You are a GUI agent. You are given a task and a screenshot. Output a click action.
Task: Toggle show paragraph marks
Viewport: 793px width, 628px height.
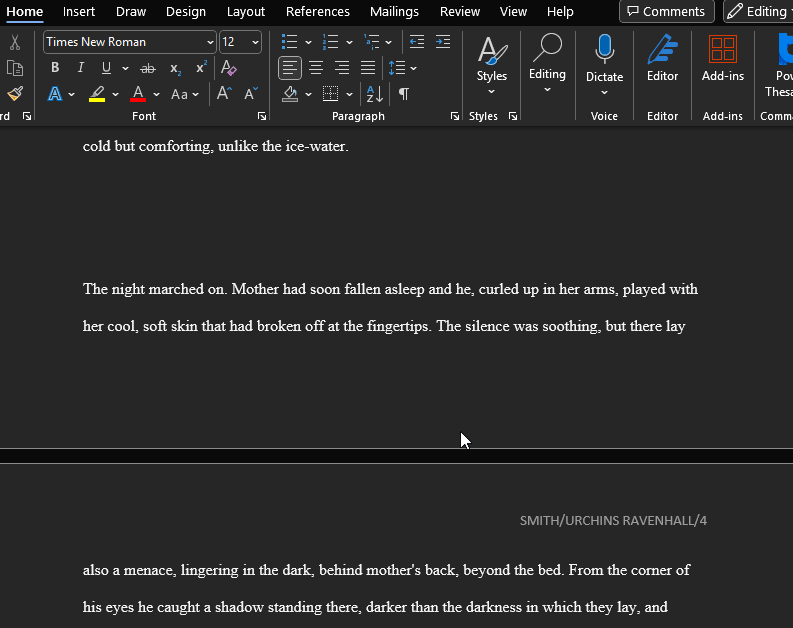tap(404, 94)
